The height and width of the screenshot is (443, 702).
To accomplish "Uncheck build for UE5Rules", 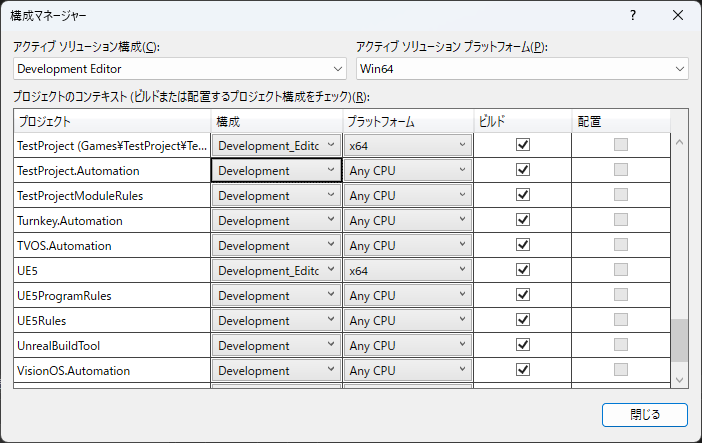I will click(523, 320).
